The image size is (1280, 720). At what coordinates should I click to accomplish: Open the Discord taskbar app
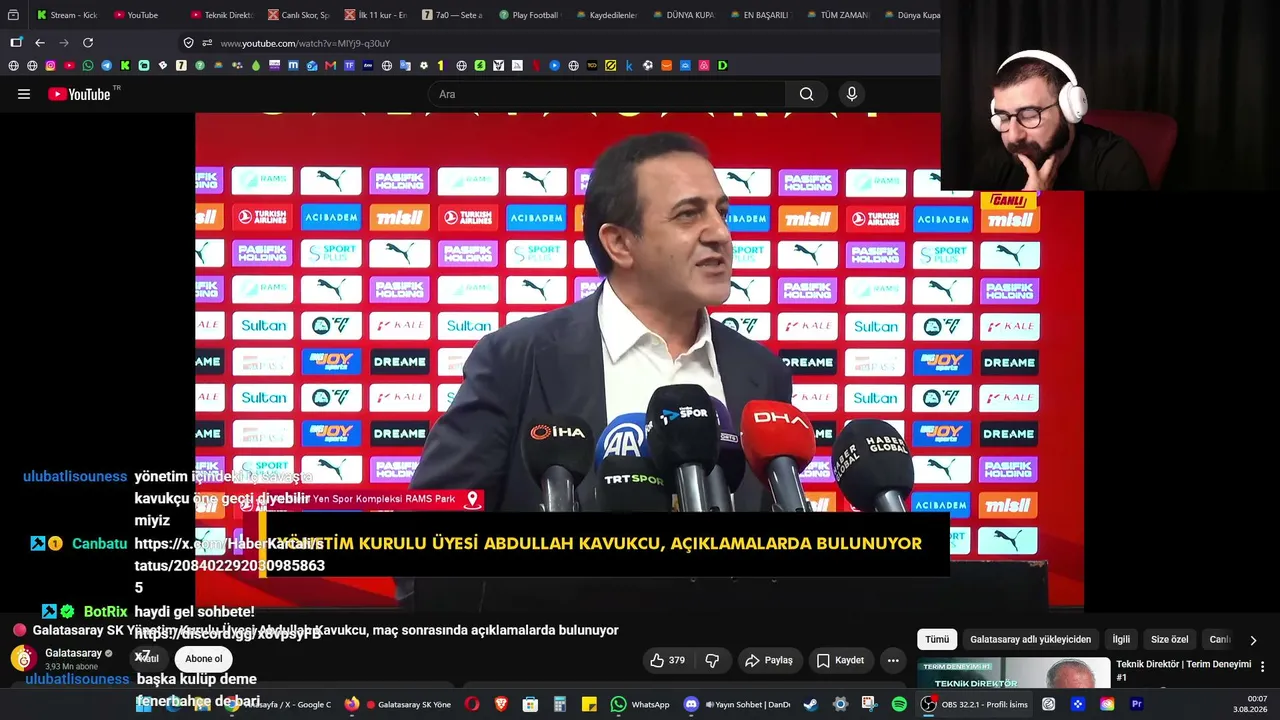pos(737,704)
